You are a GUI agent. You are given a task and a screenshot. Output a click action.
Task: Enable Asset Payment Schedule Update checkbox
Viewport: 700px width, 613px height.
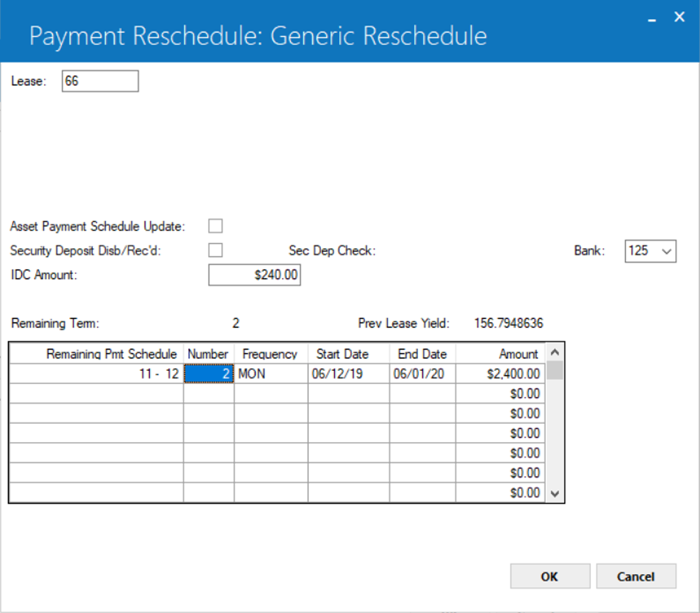point(215,226)
